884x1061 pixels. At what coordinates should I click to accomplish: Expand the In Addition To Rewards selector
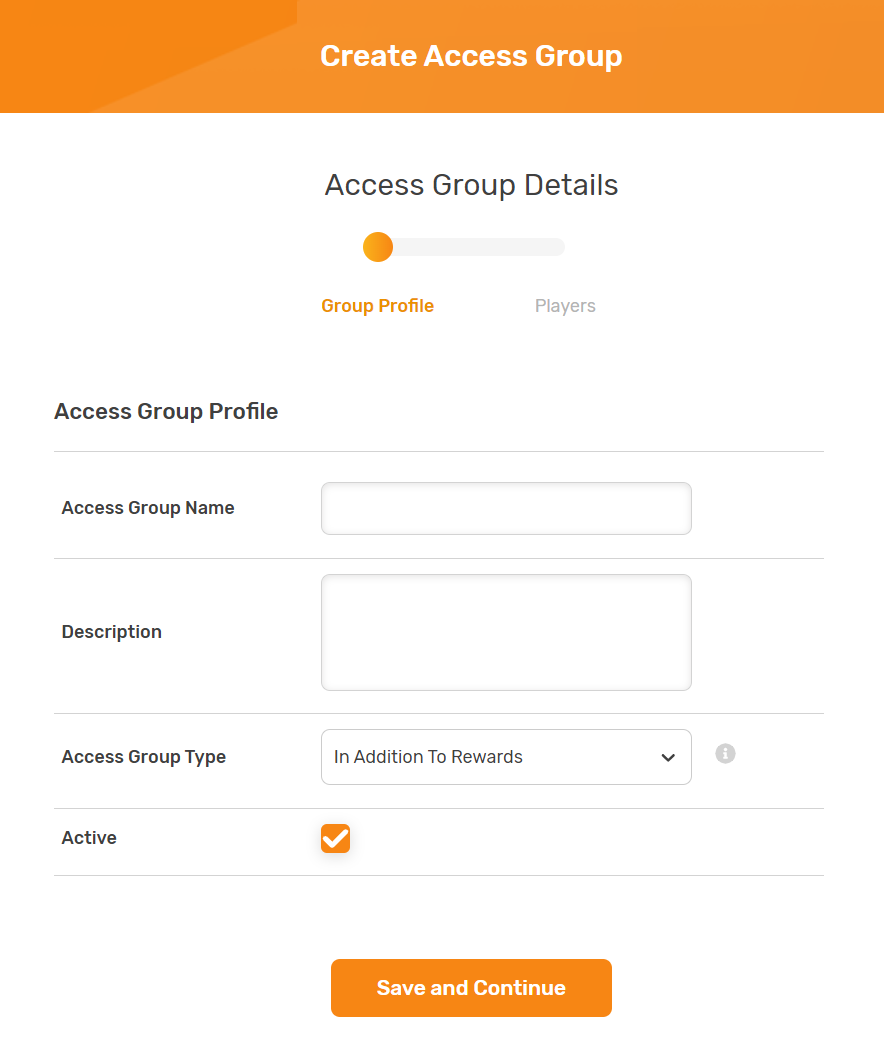click(x=505, y=757)
